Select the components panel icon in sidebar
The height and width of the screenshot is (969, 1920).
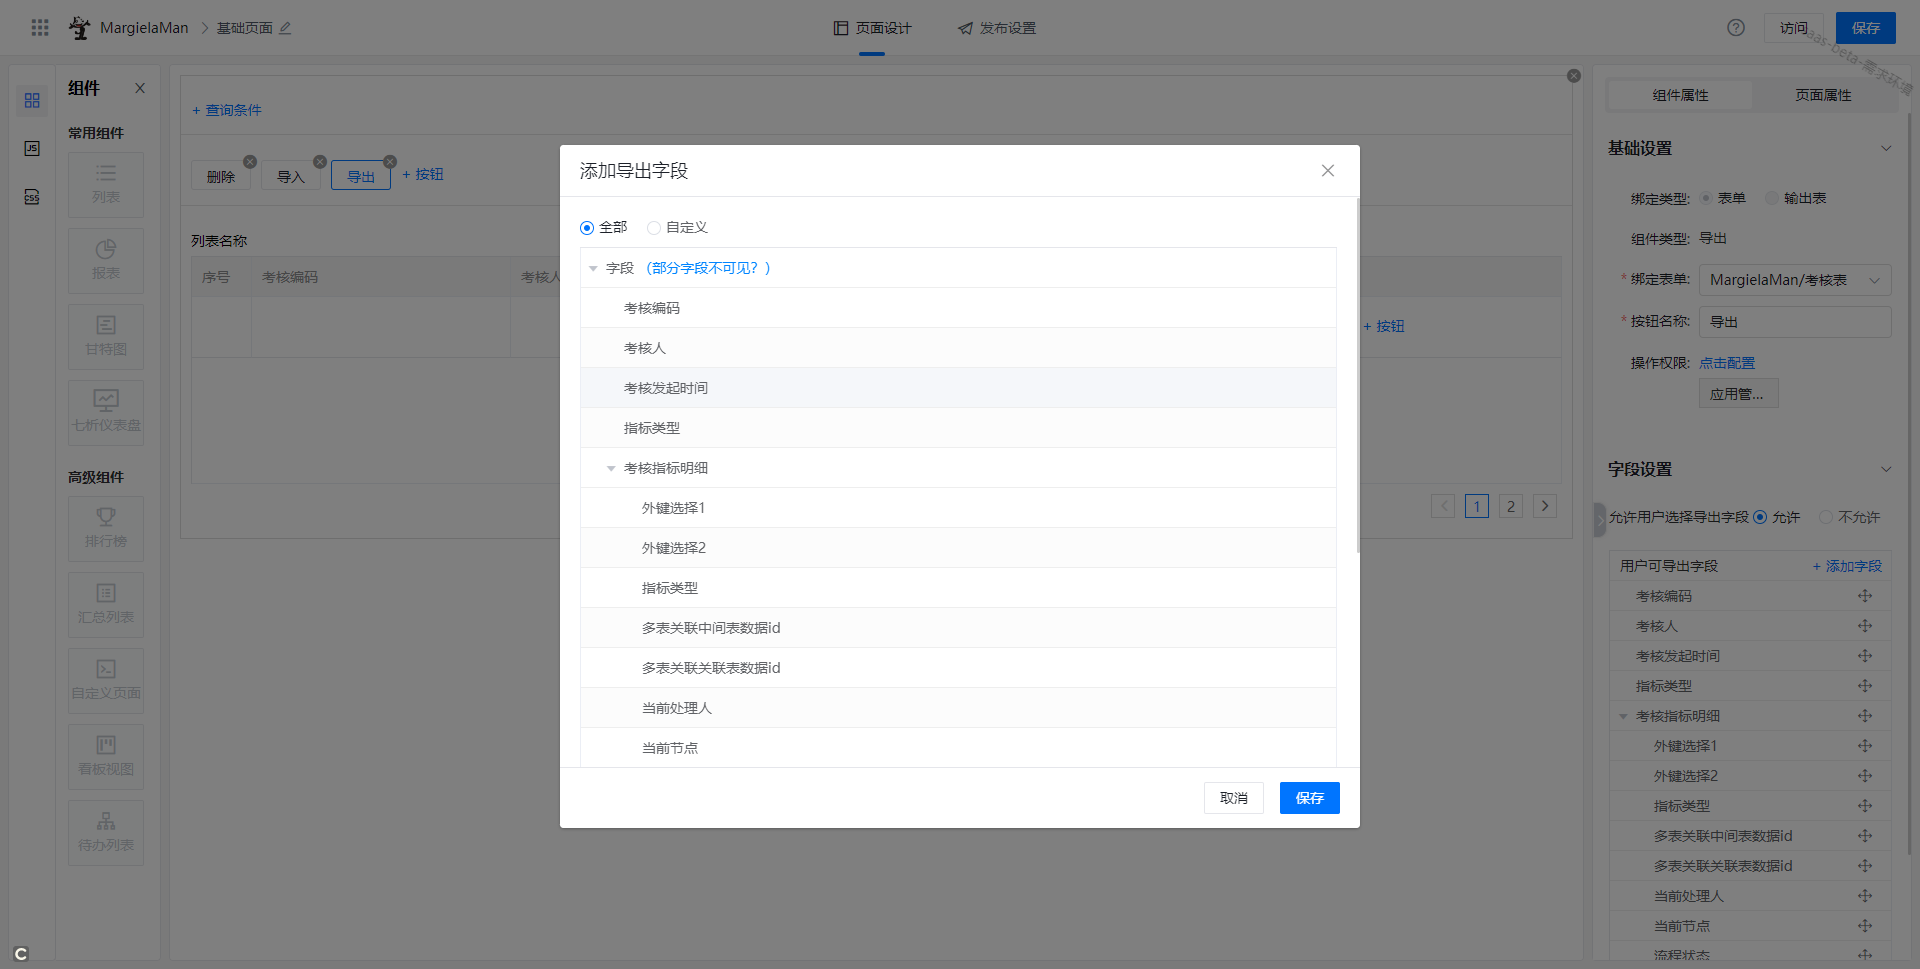pyautogui.click(x=32, y=100)
